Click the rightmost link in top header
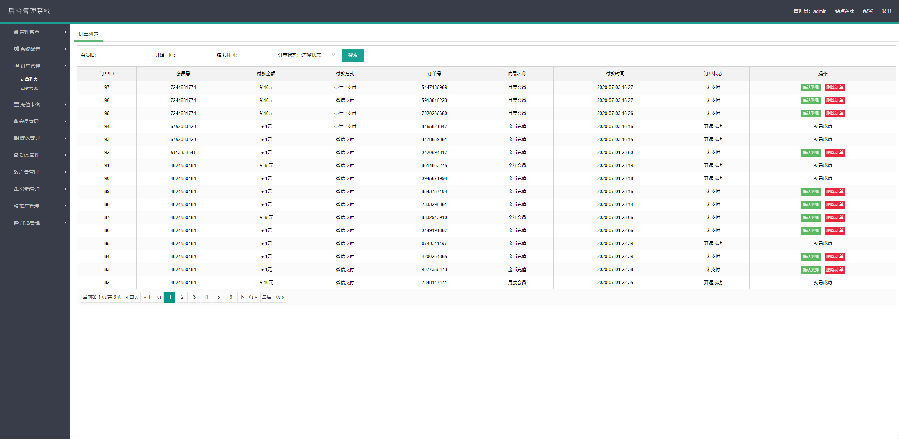Viewport: 899px width, 439px height. tap(886, 11)
